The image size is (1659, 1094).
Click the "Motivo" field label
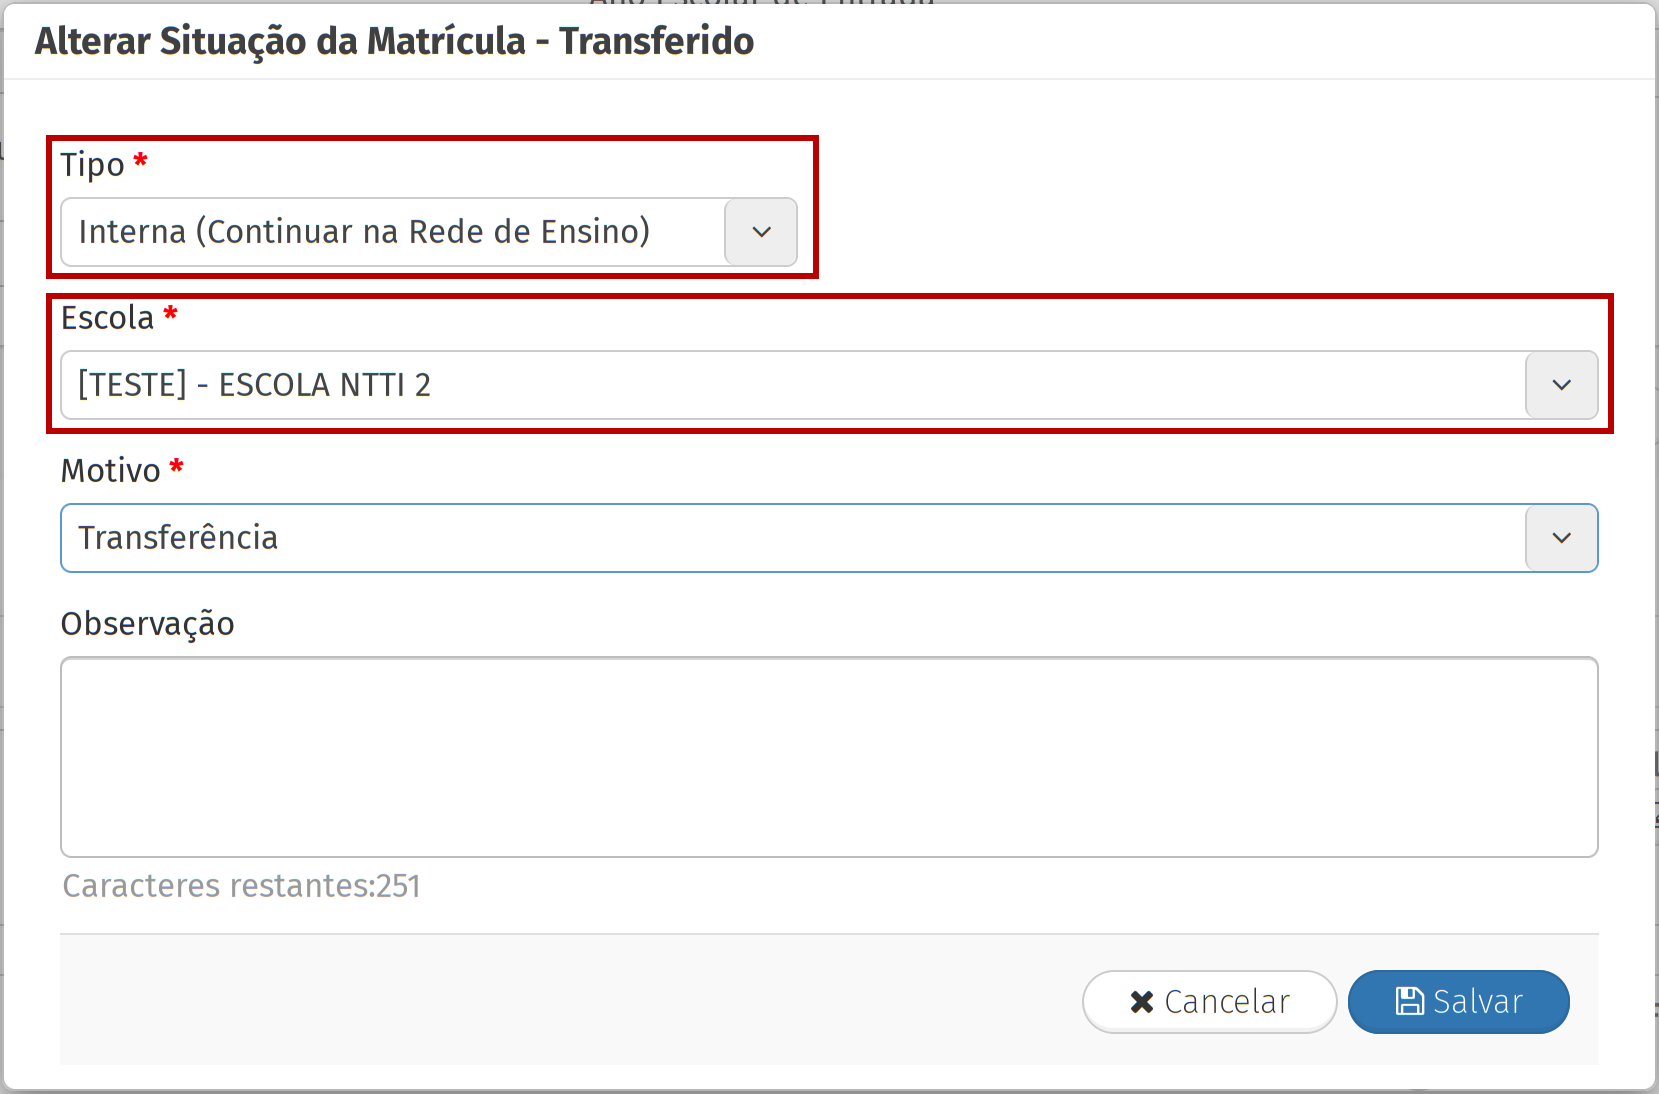(110, 470)
